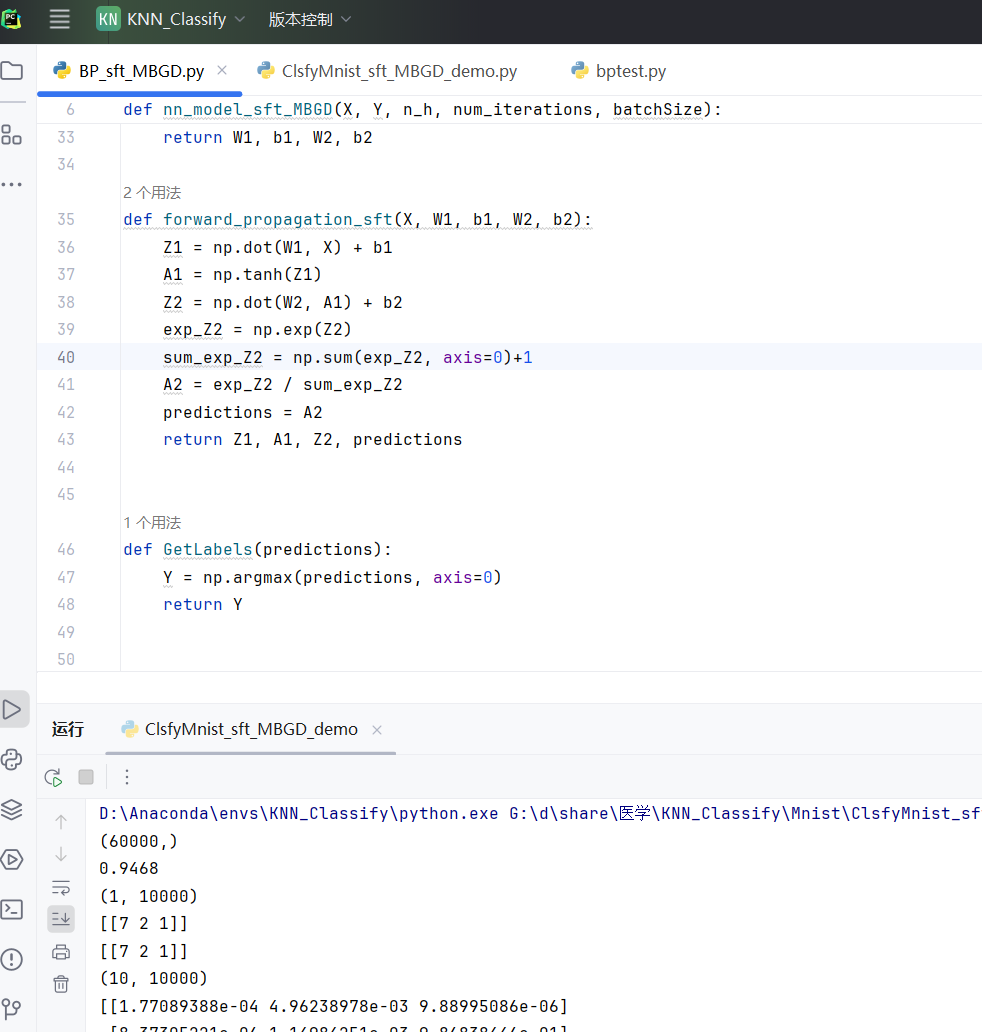The height and width of the screenshot is (1032, 982).
Task: Toggle the Run tool window sidebar button
Action: tap(12, 709)
